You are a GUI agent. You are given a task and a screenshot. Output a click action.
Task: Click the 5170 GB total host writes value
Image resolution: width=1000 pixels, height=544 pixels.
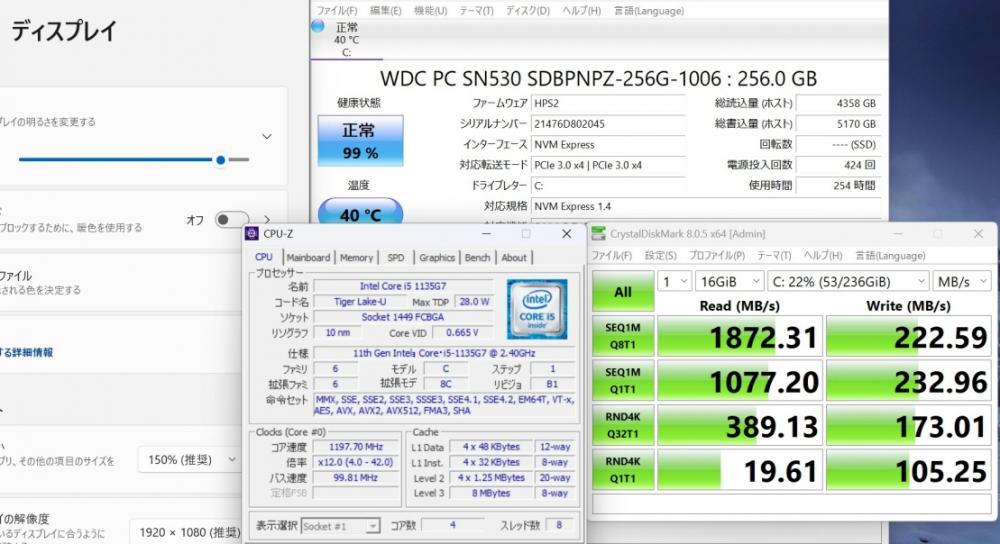(839, 124)
